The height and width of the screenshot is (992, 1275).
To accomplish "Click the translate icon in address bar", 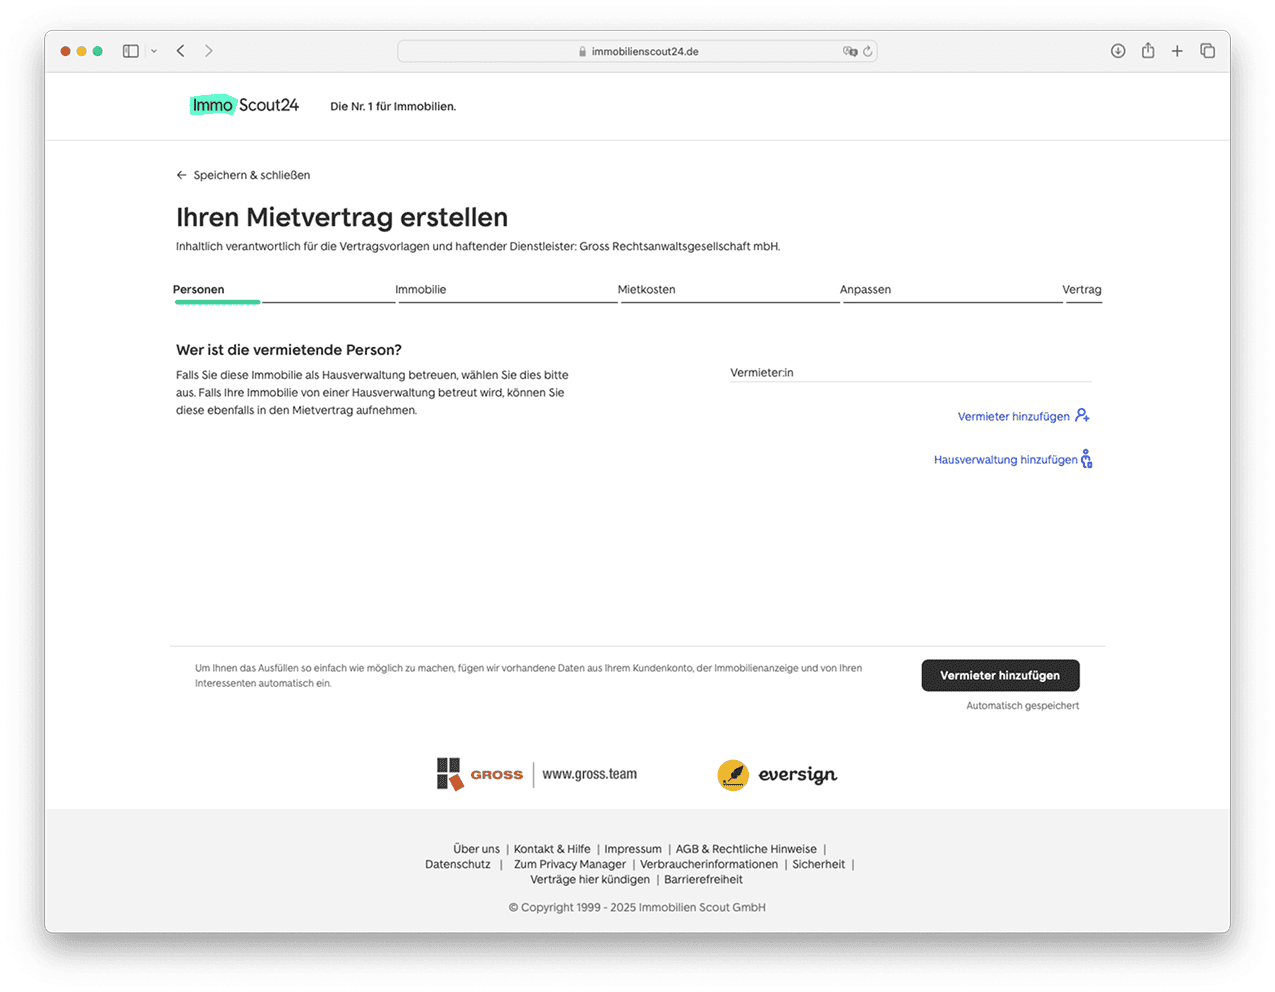I will (849, 51).
